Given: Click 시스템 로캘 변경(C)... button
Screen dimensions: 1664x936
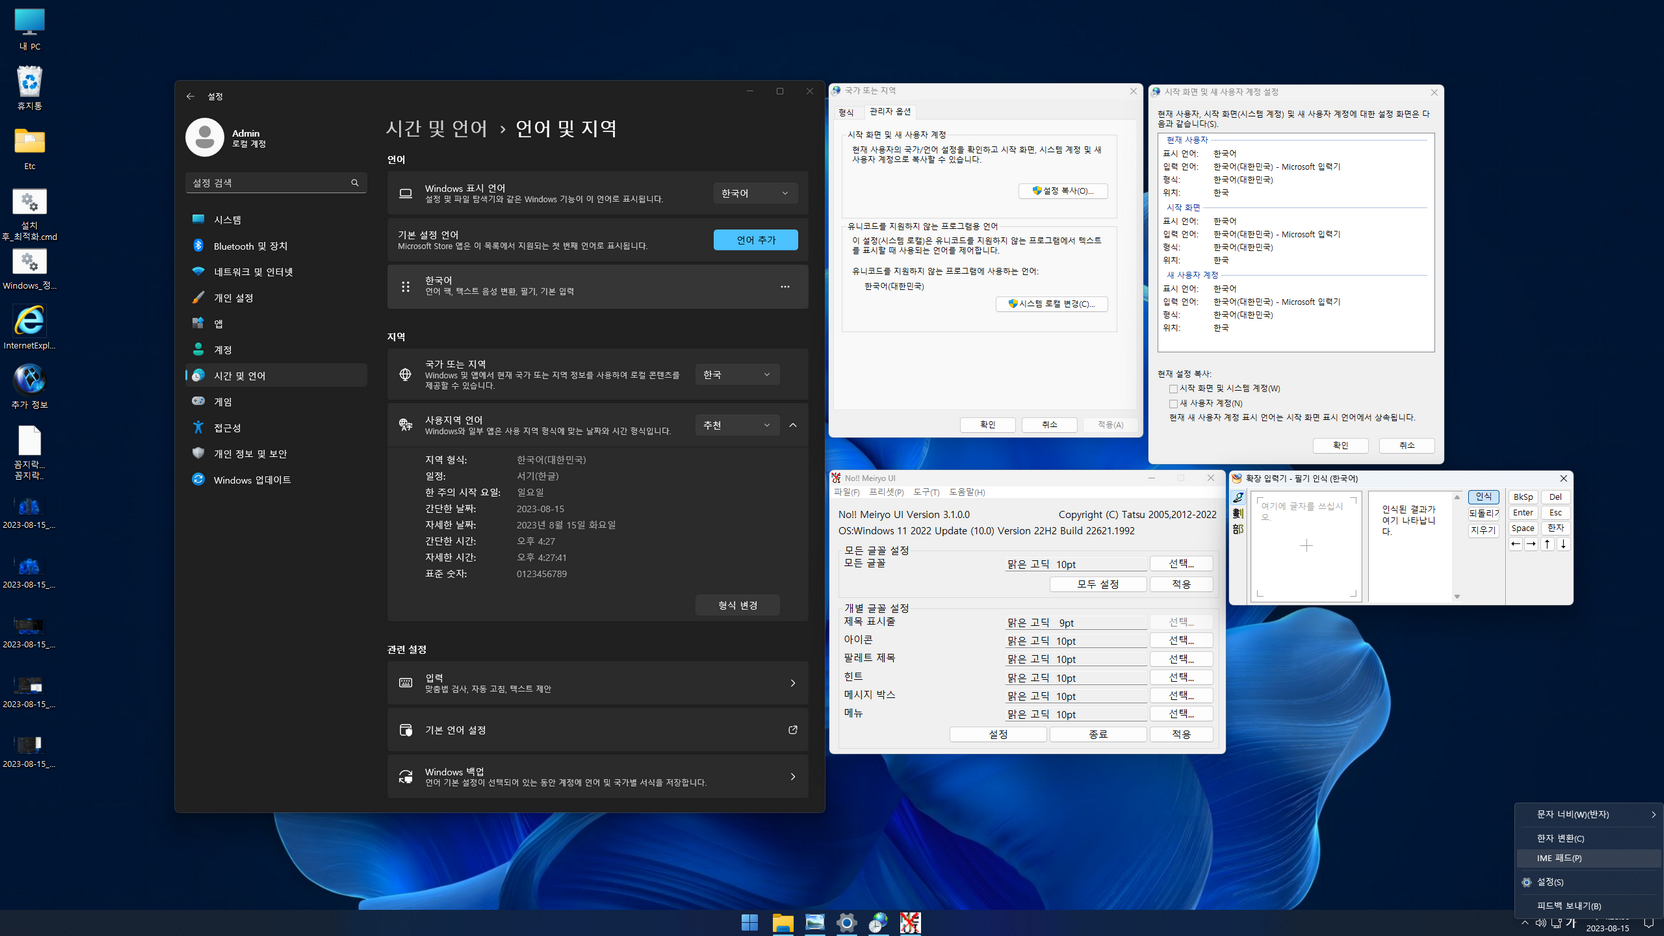Looking at the screenshot, I should tap(1052, 303).
